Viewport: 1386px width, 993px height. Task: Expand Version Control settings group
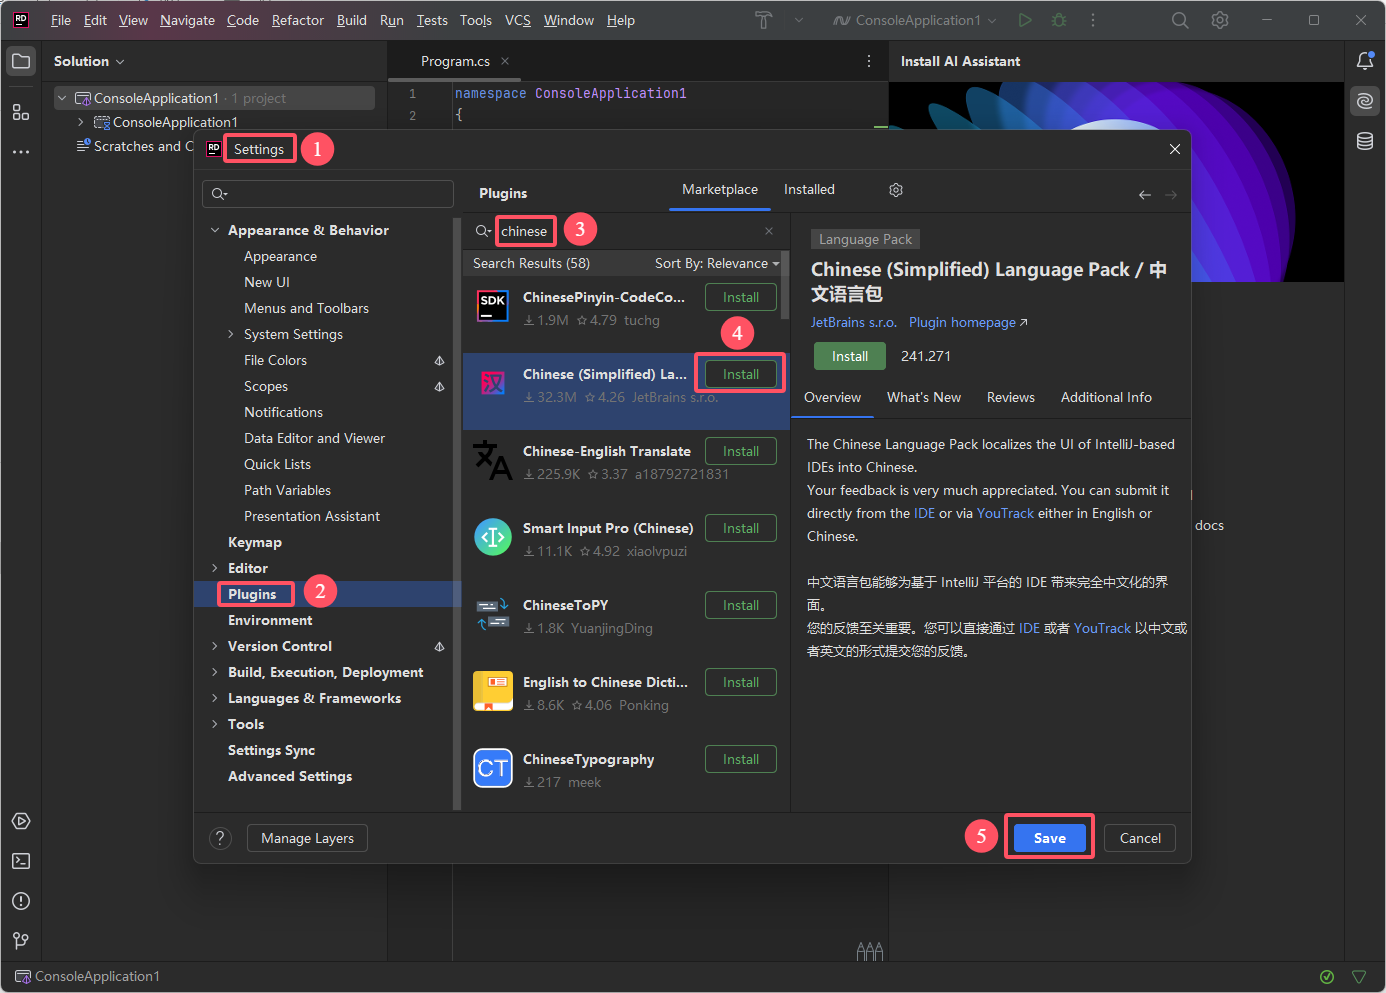215,646
